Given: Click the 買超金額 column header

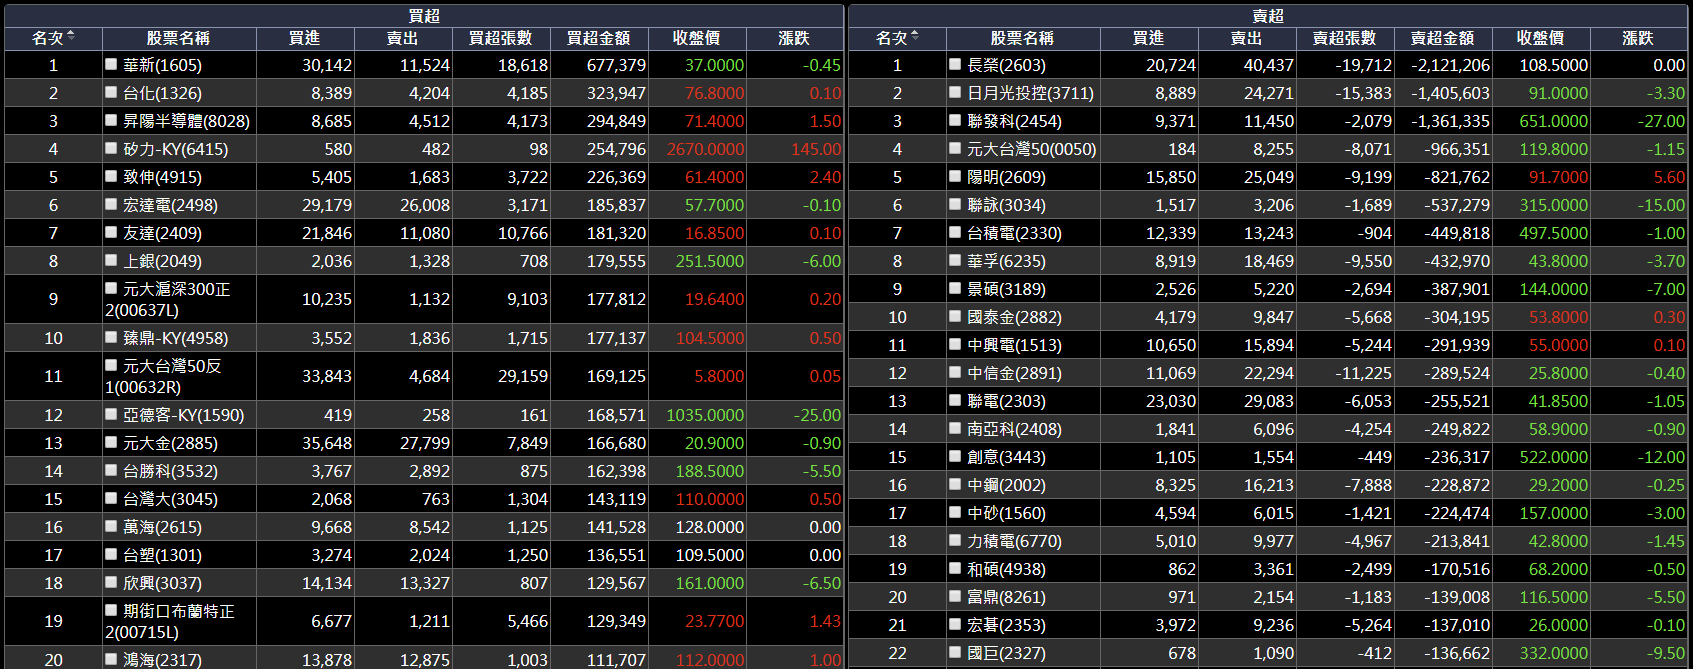Looking at the screenshot, I should pyautogui.click(x=598, y=38).
